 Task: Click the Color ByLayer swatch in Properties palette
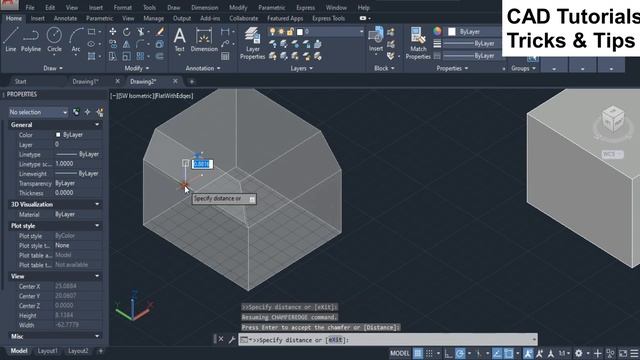58,135
